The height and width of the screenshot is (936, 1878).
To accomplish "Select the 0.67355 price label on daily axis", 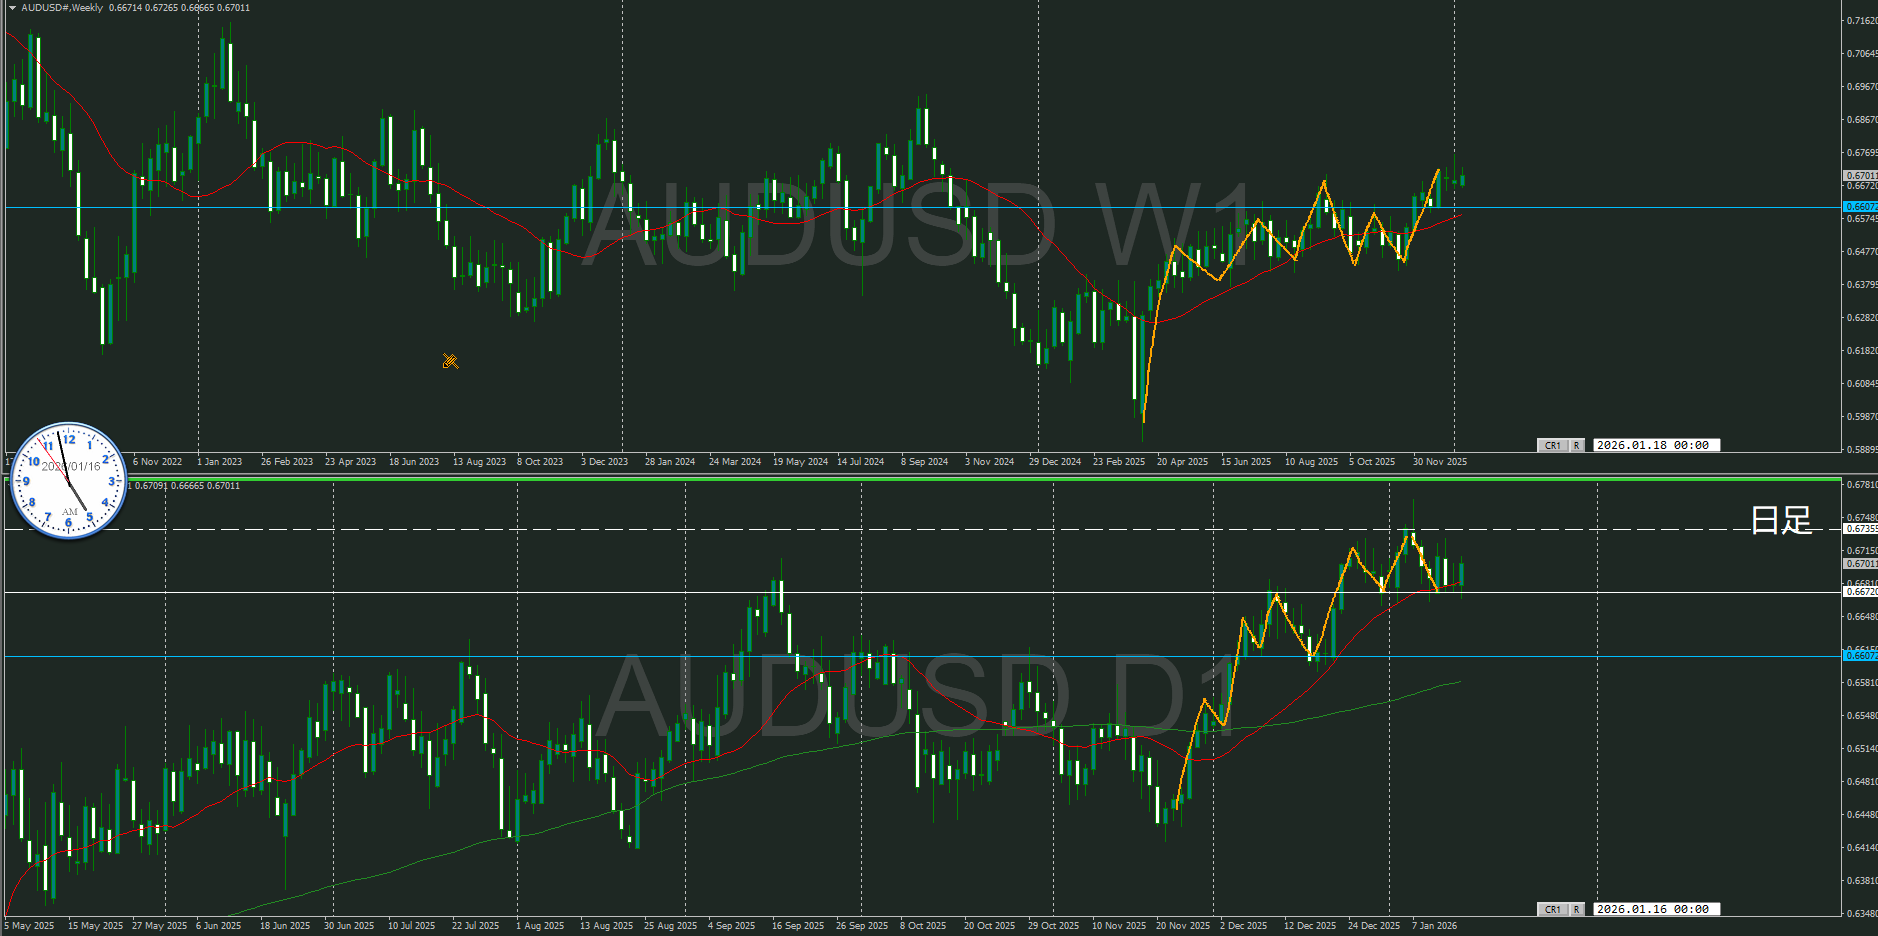I will (x=1860, y=528).
